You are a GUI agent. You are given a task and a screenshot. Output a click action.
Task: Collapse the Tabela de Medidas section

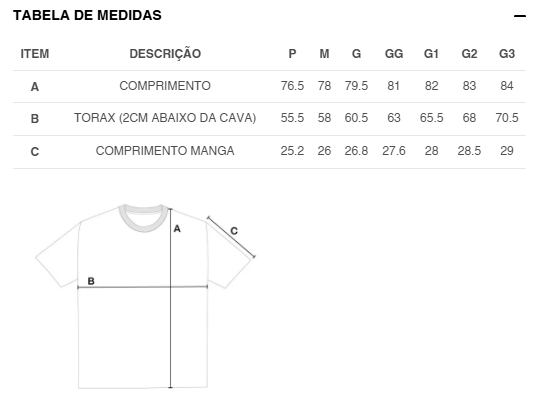pyautogui.click(x=520, y=16)
